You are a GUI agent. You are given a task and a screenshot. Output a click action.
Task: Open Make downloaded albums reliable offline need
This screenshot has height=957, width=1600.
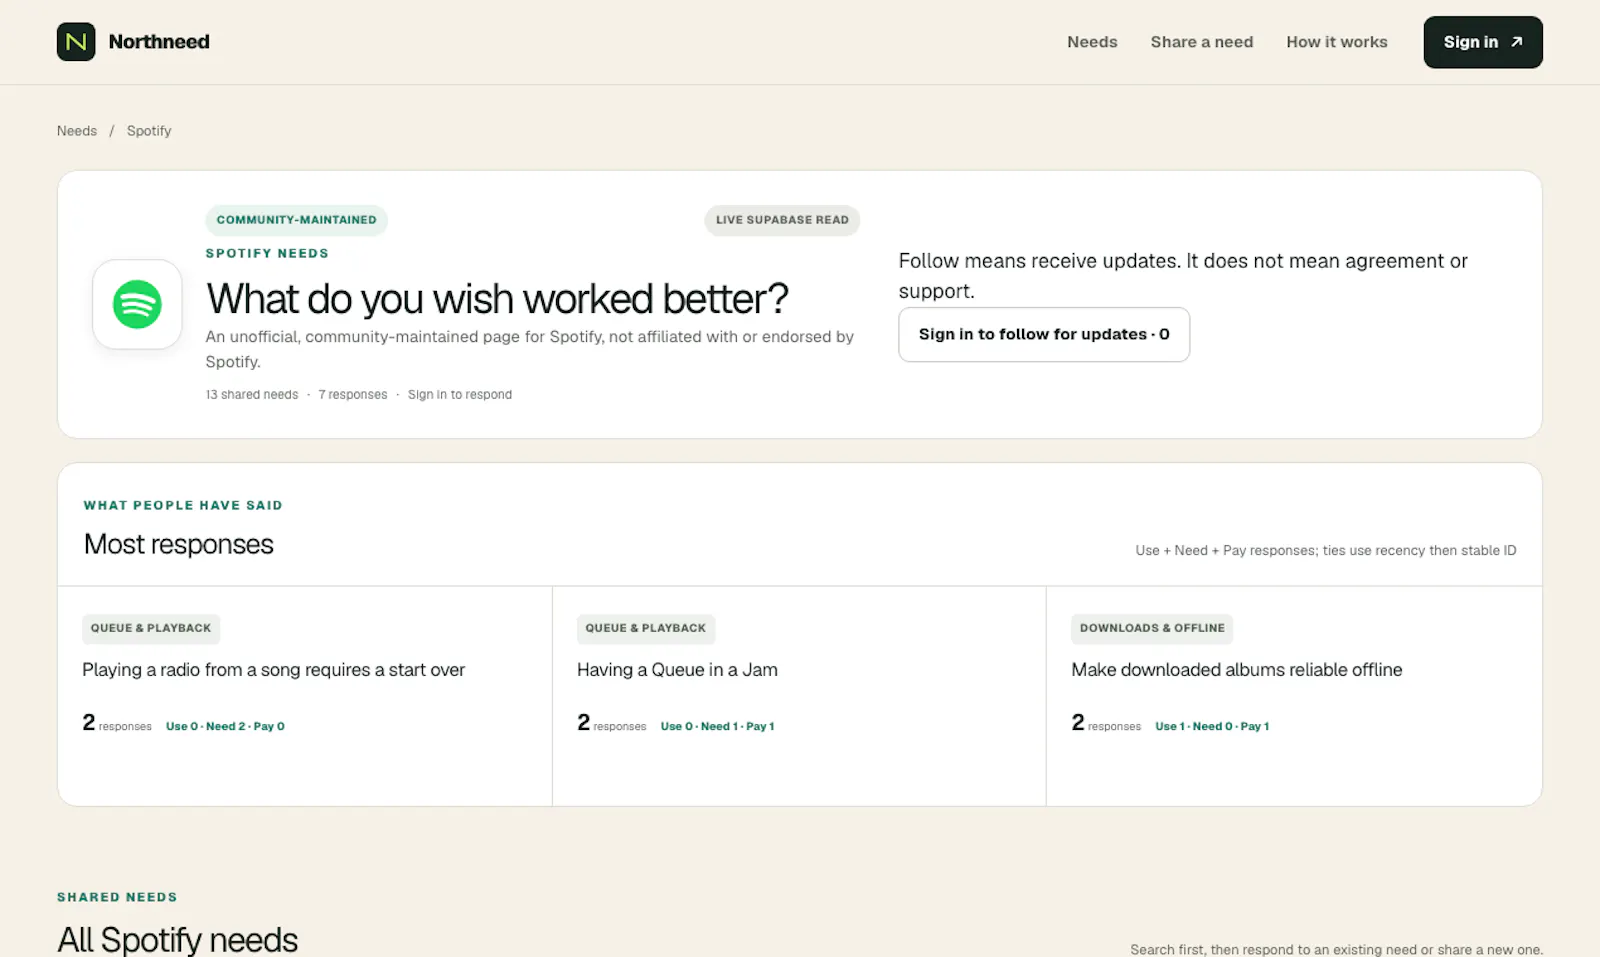[1237, 670]
